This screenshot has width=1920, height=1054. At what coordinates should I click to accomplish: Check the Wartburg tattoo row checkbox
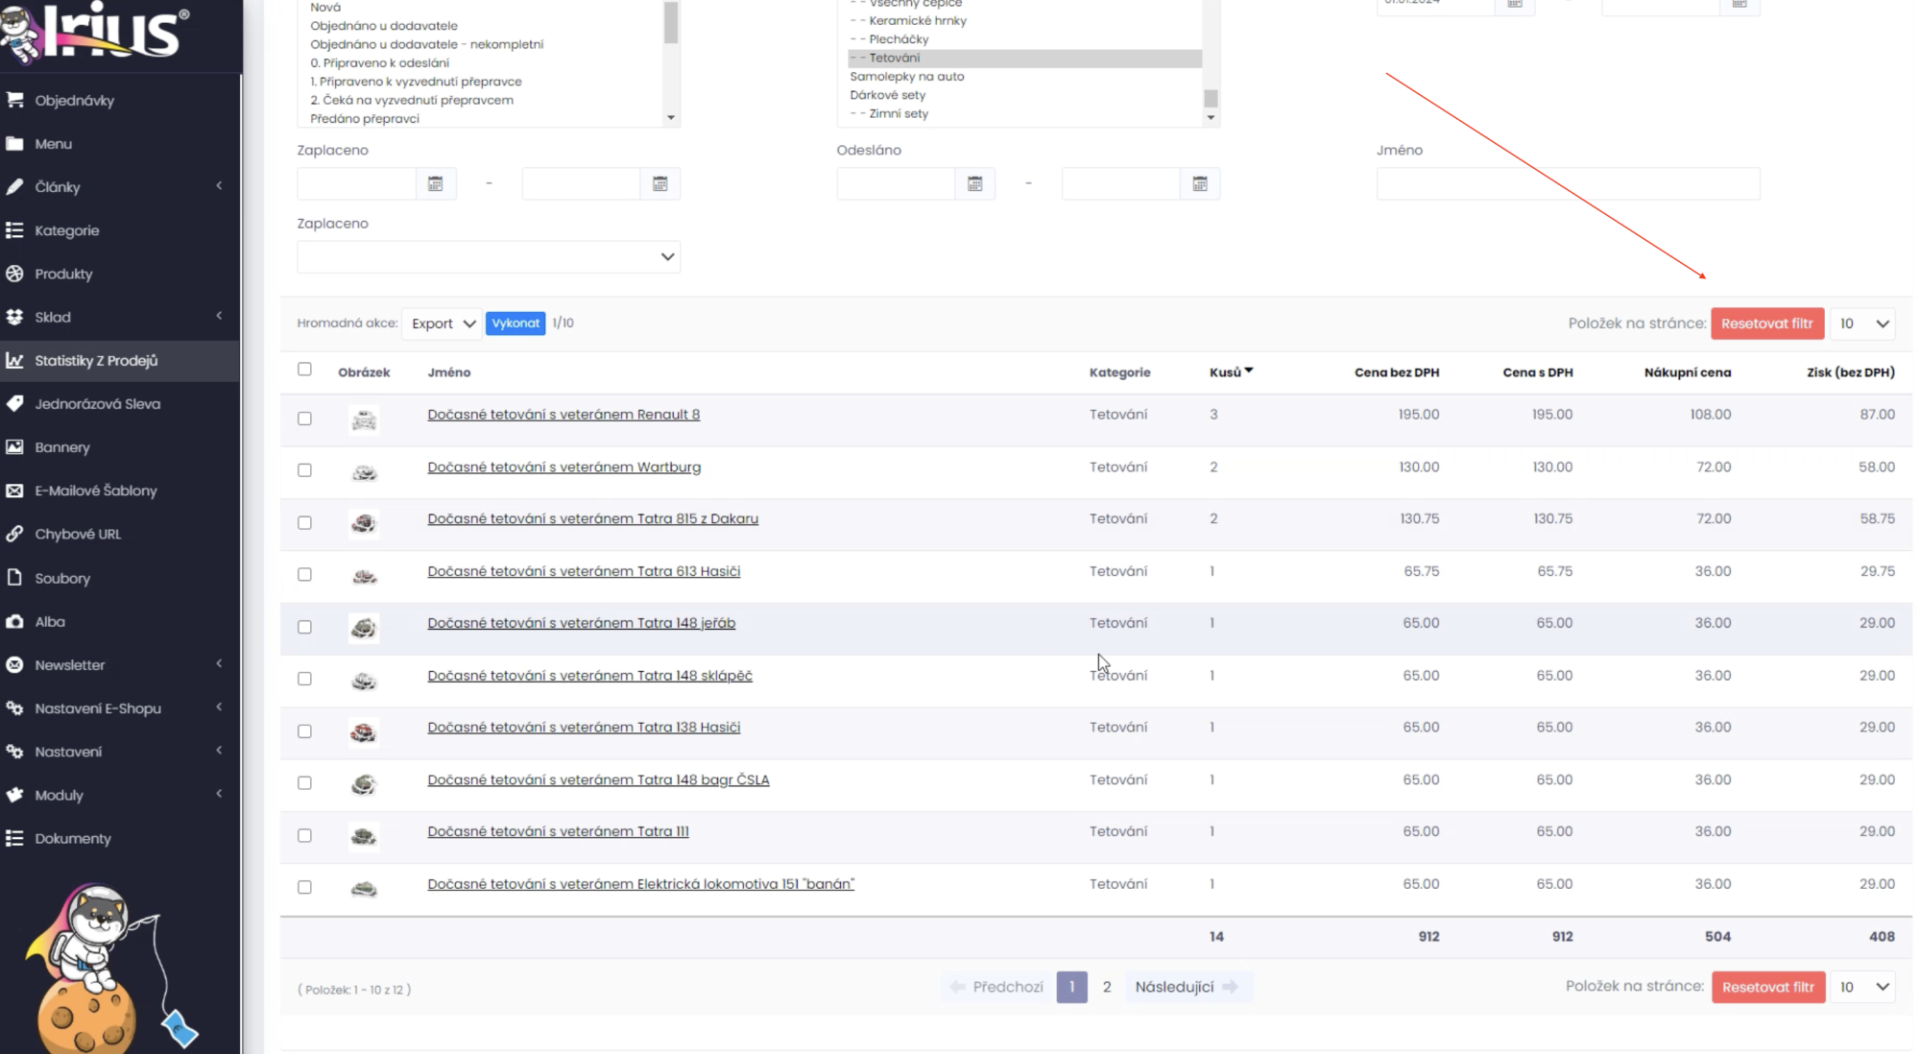click(305, 470)
